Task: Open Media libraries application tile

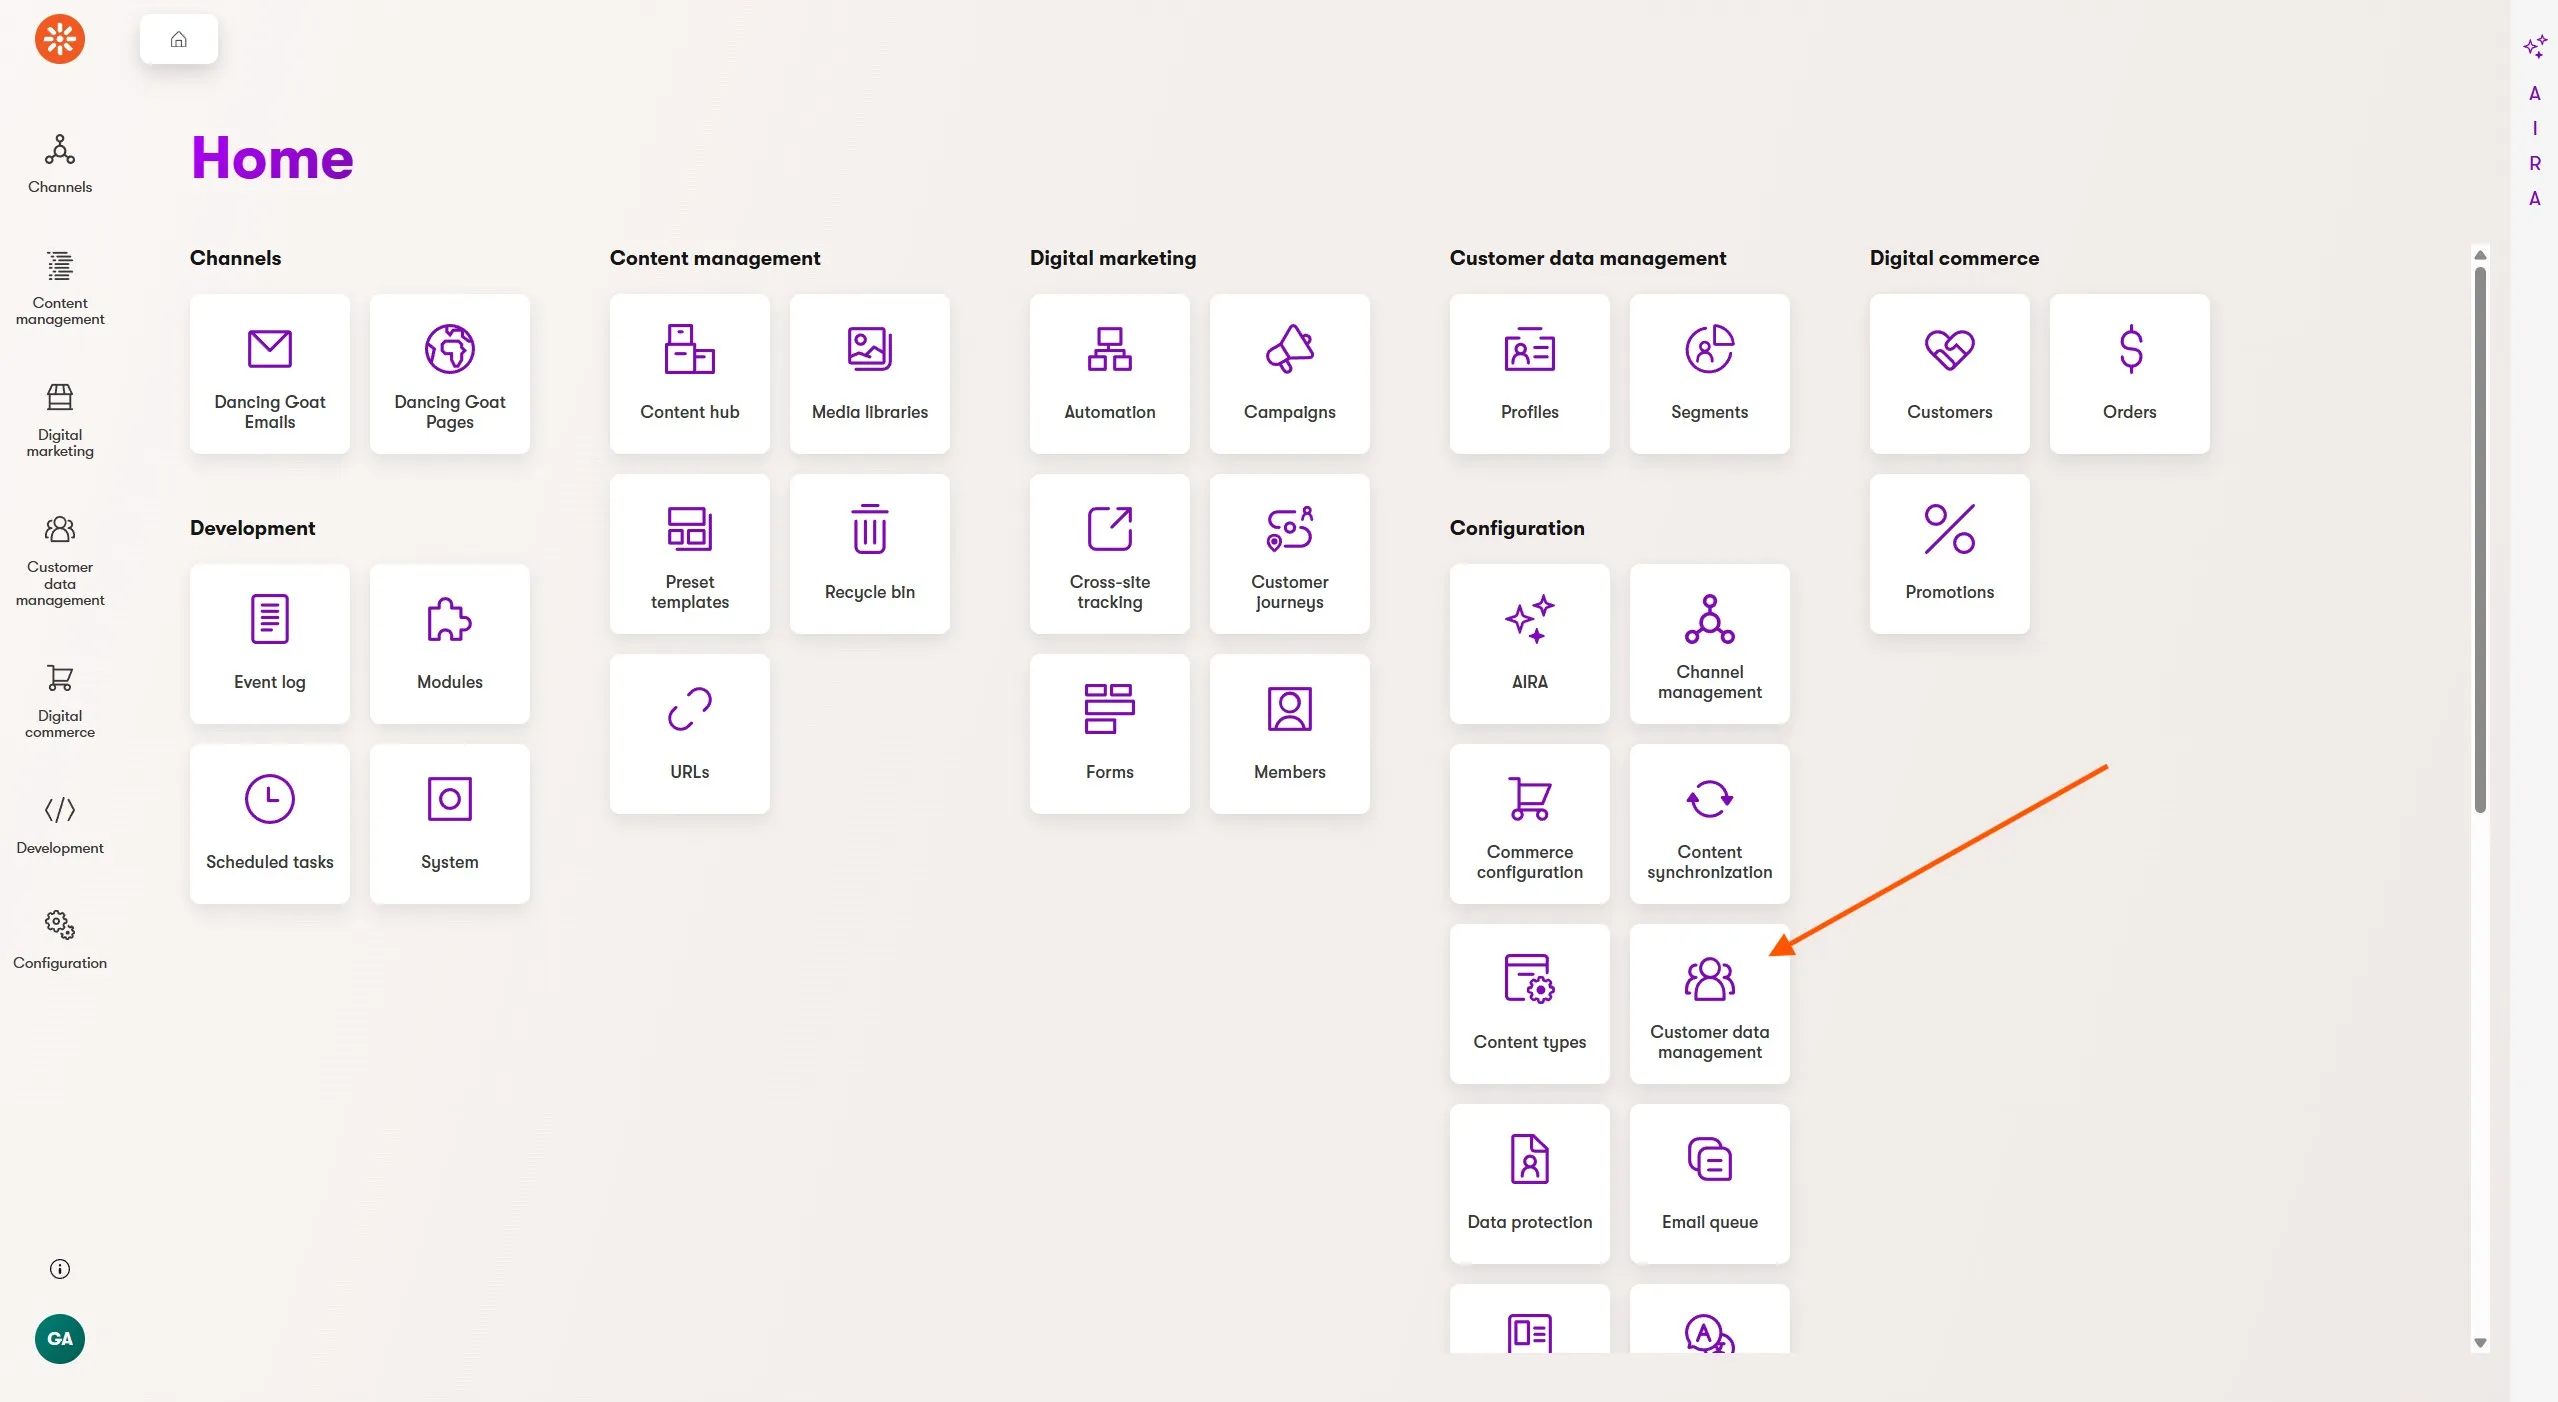Action: pos(869,373)
